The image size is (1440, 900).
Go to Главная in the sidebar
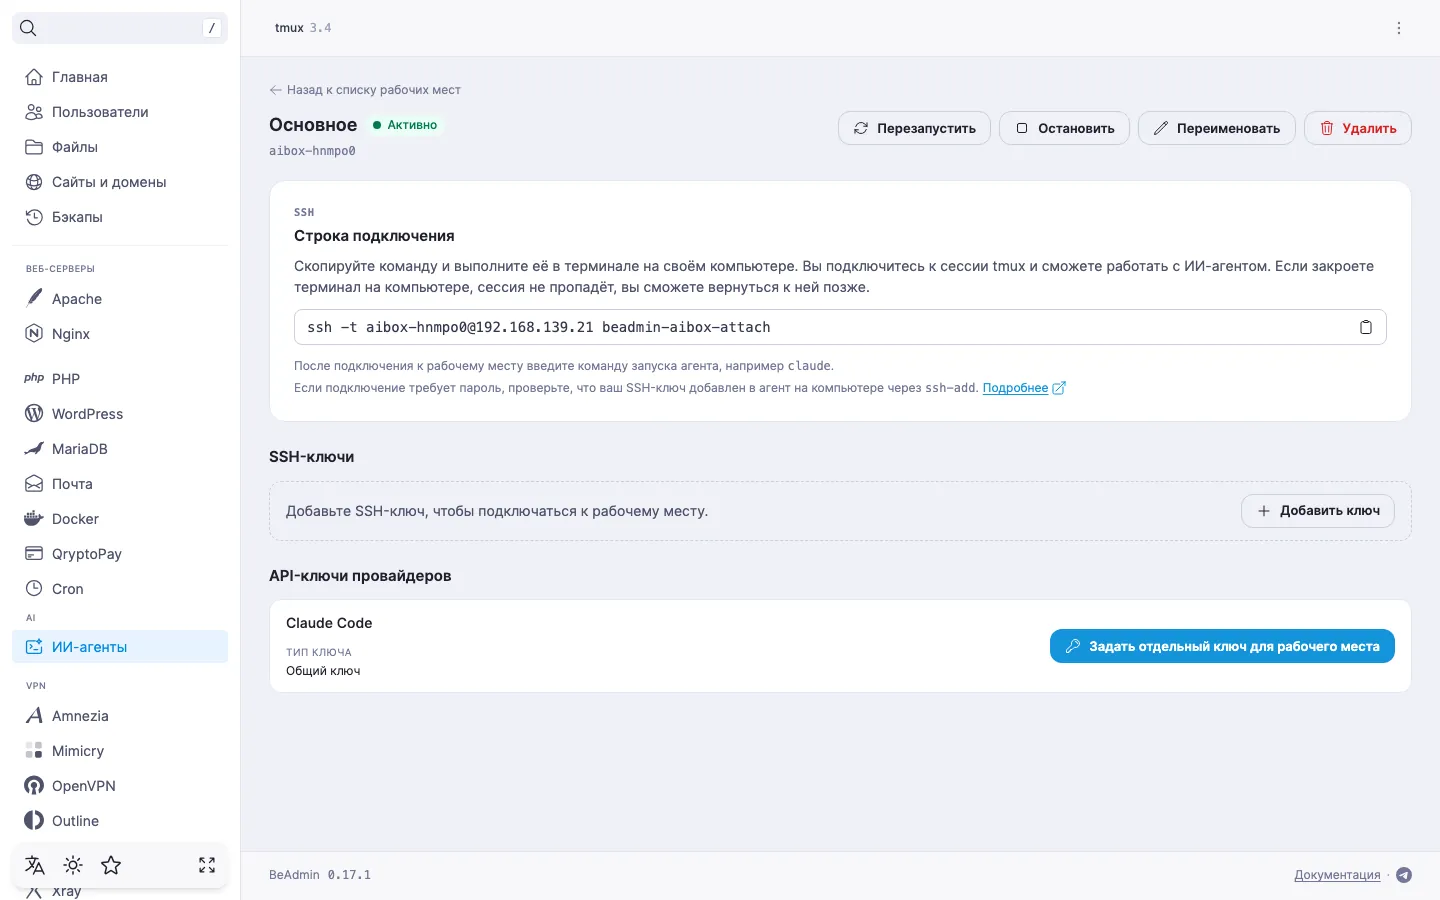tap(120, 77)
